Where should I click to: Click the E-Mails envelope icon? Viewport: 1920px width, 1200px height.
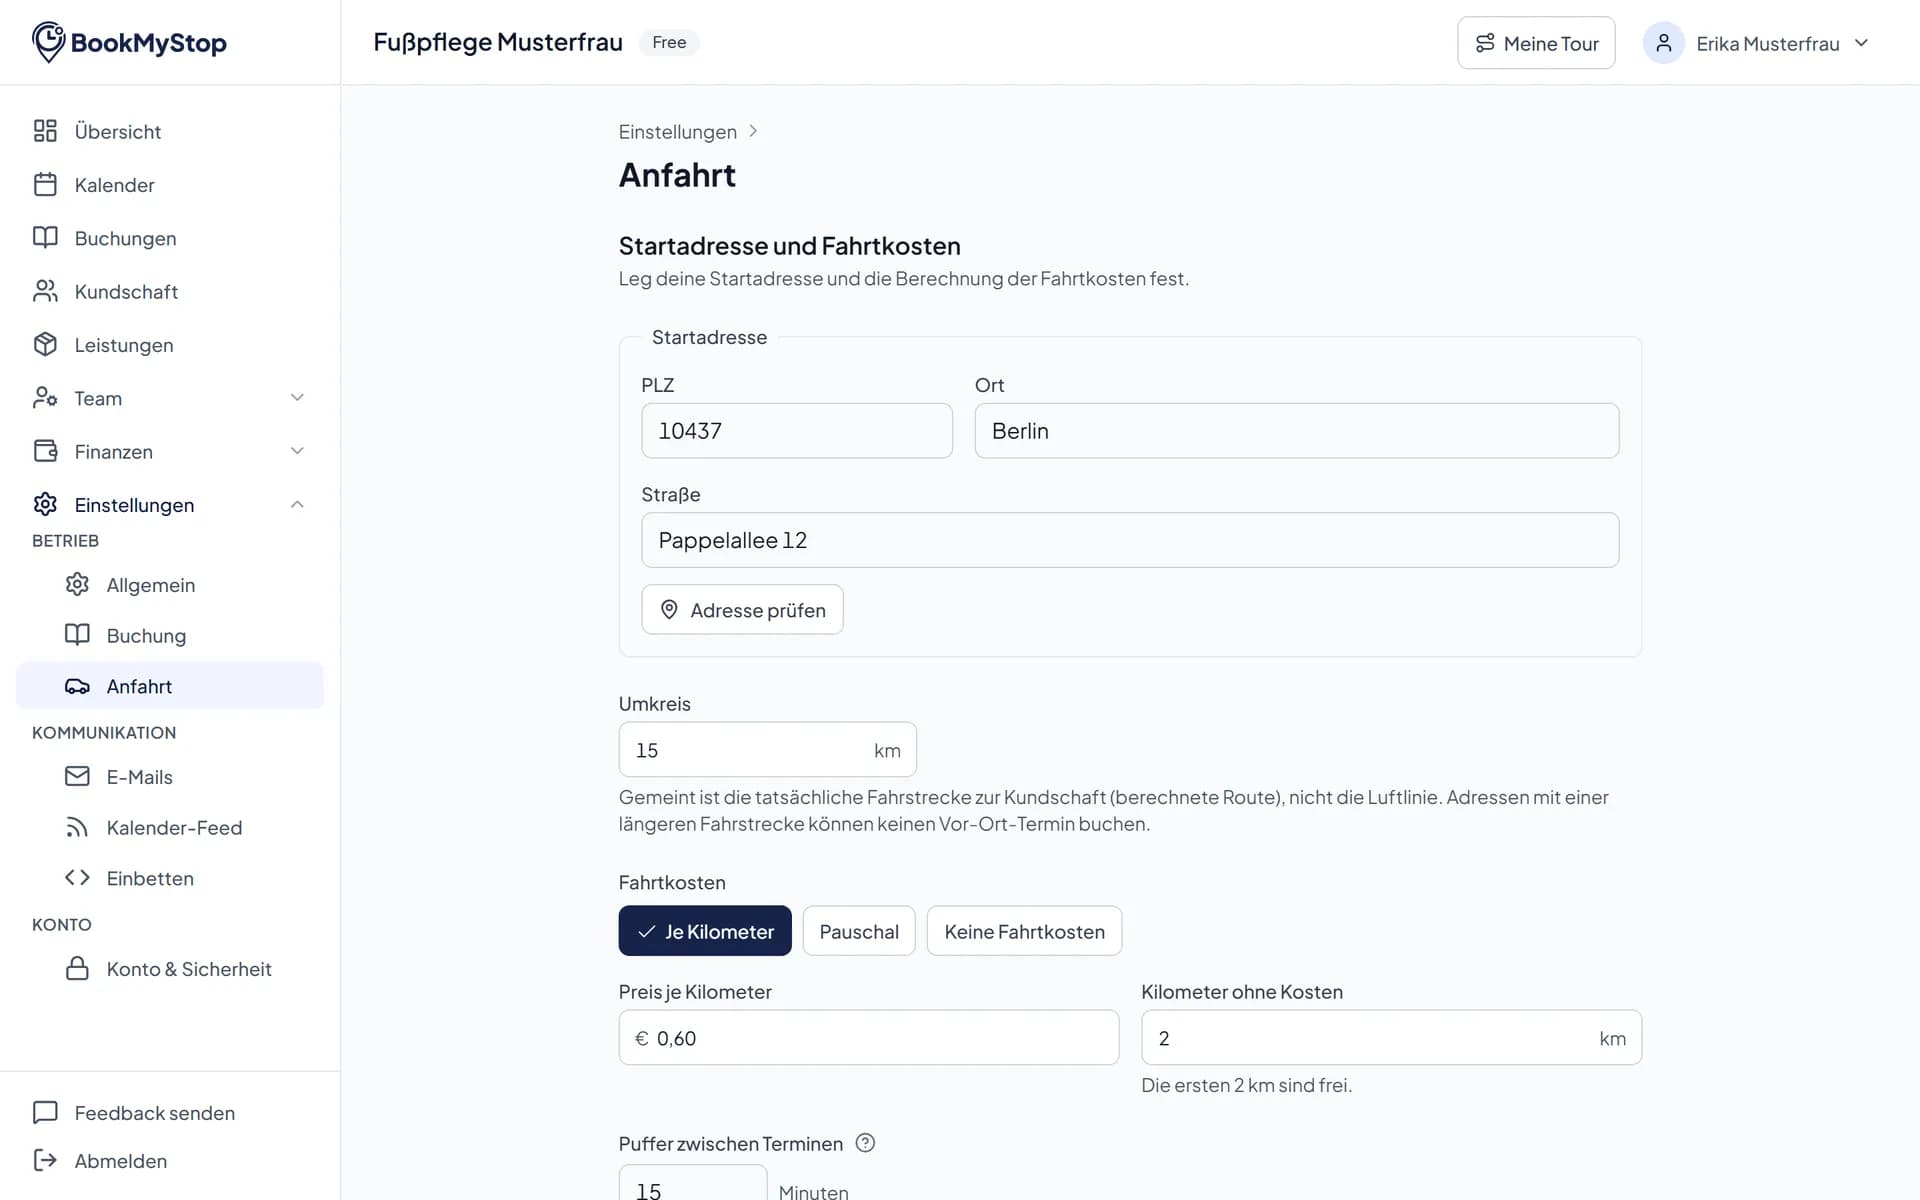77,776
